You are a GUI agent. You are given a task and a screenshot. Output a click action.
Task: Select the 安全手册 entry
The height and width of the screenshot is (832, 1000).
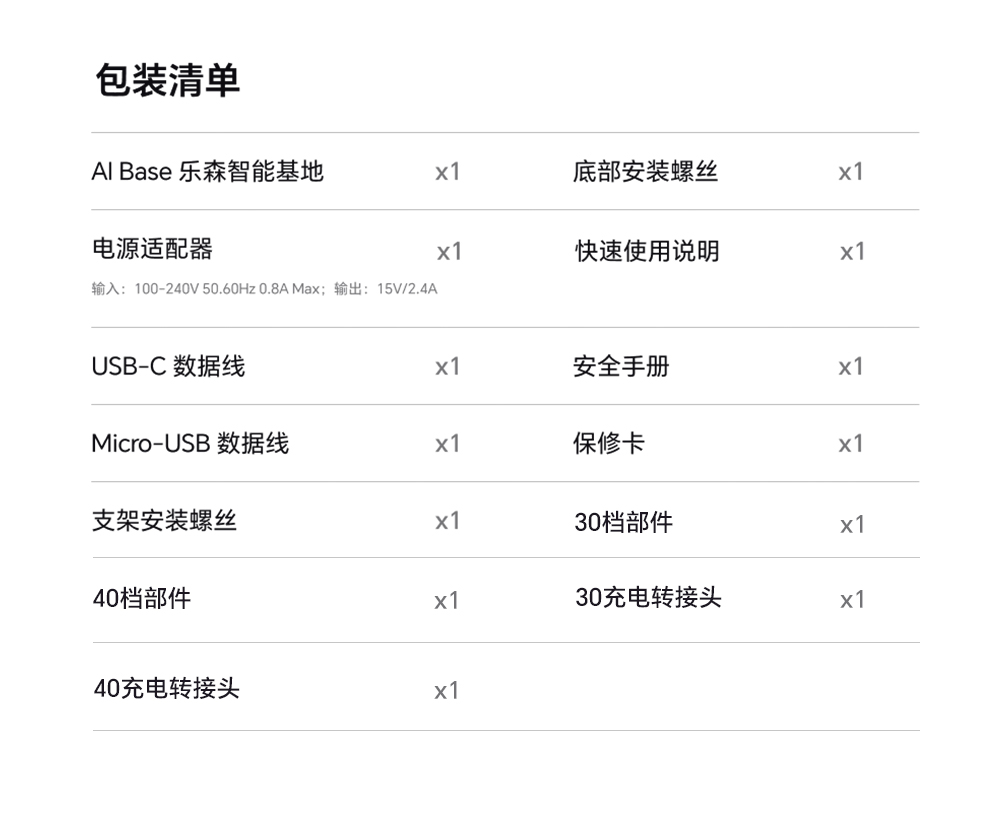coord(621,367)
